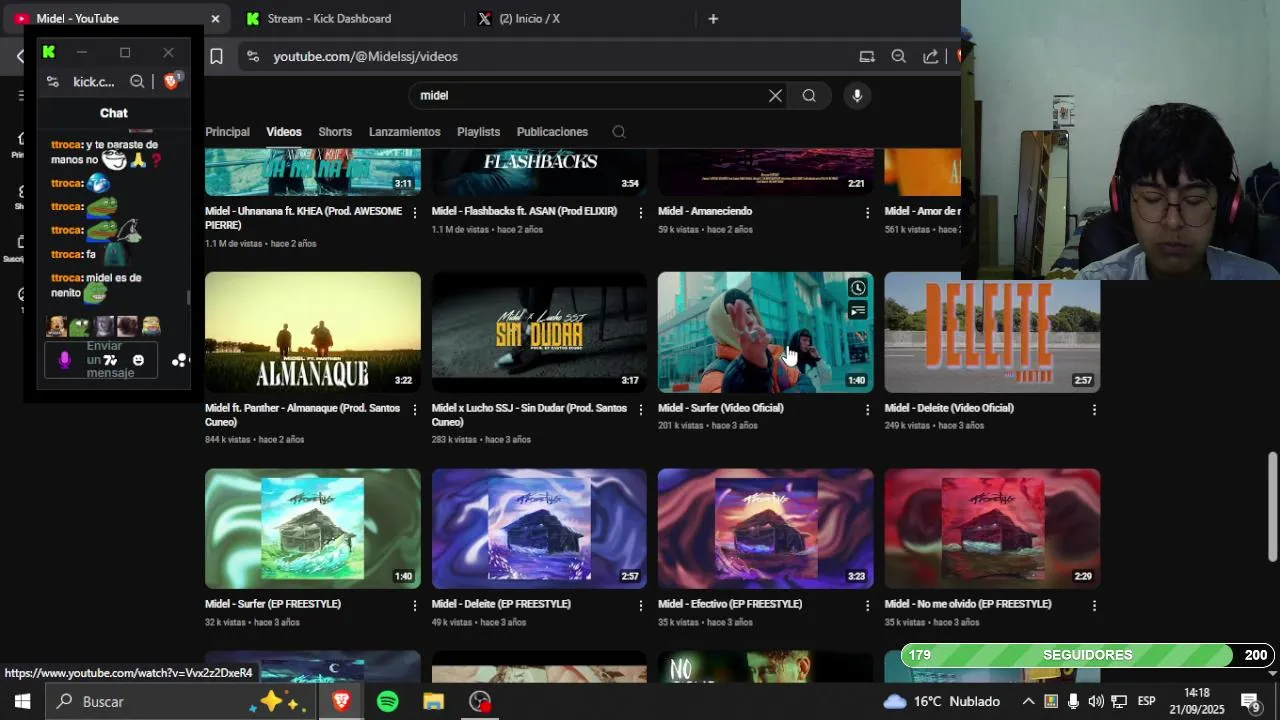This screenshot has height=720, width=1280.
Task: Open channel search magnifier next to Publicaciones
Action: [619, 132]
